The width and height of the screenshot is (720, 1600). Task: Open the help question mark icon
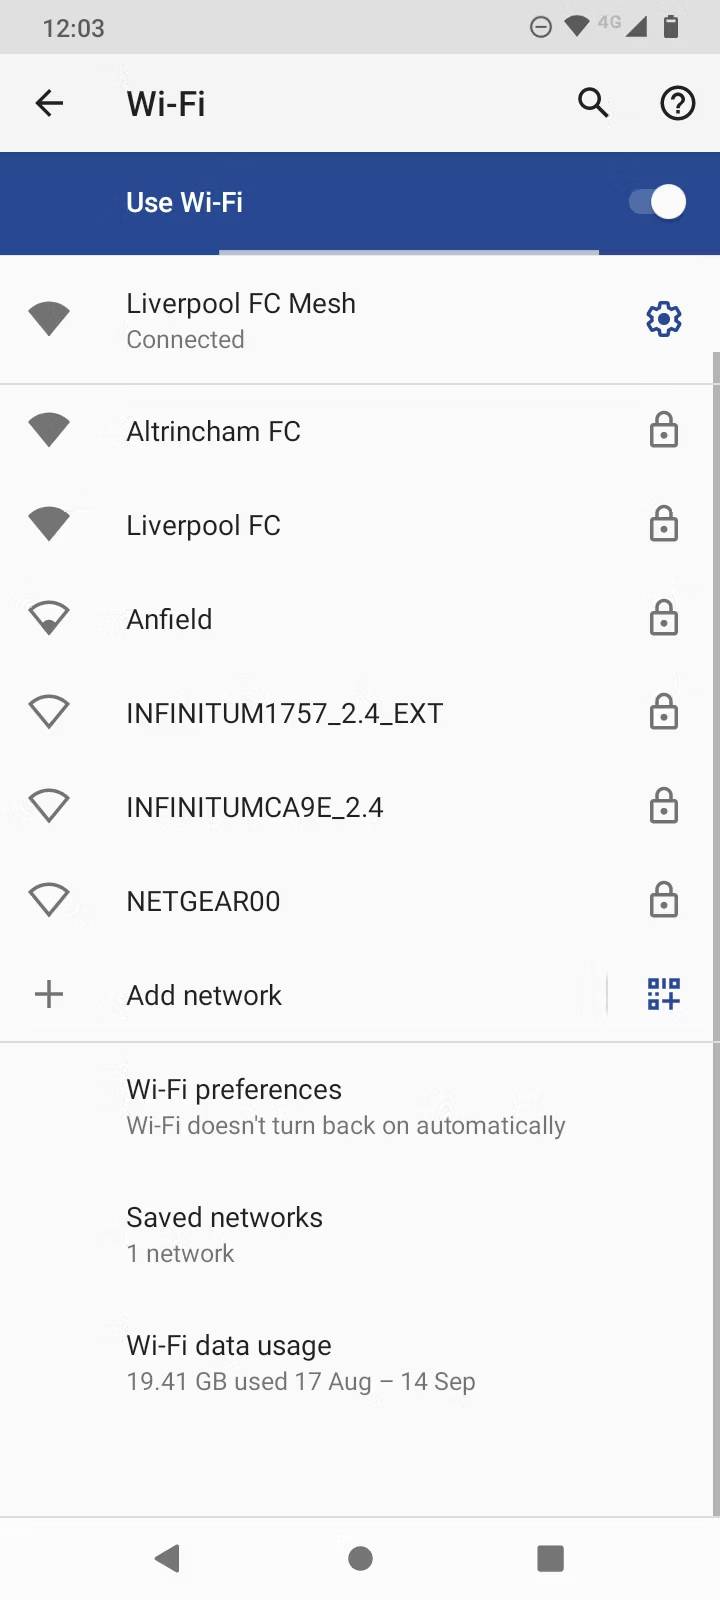pos(678,103)
